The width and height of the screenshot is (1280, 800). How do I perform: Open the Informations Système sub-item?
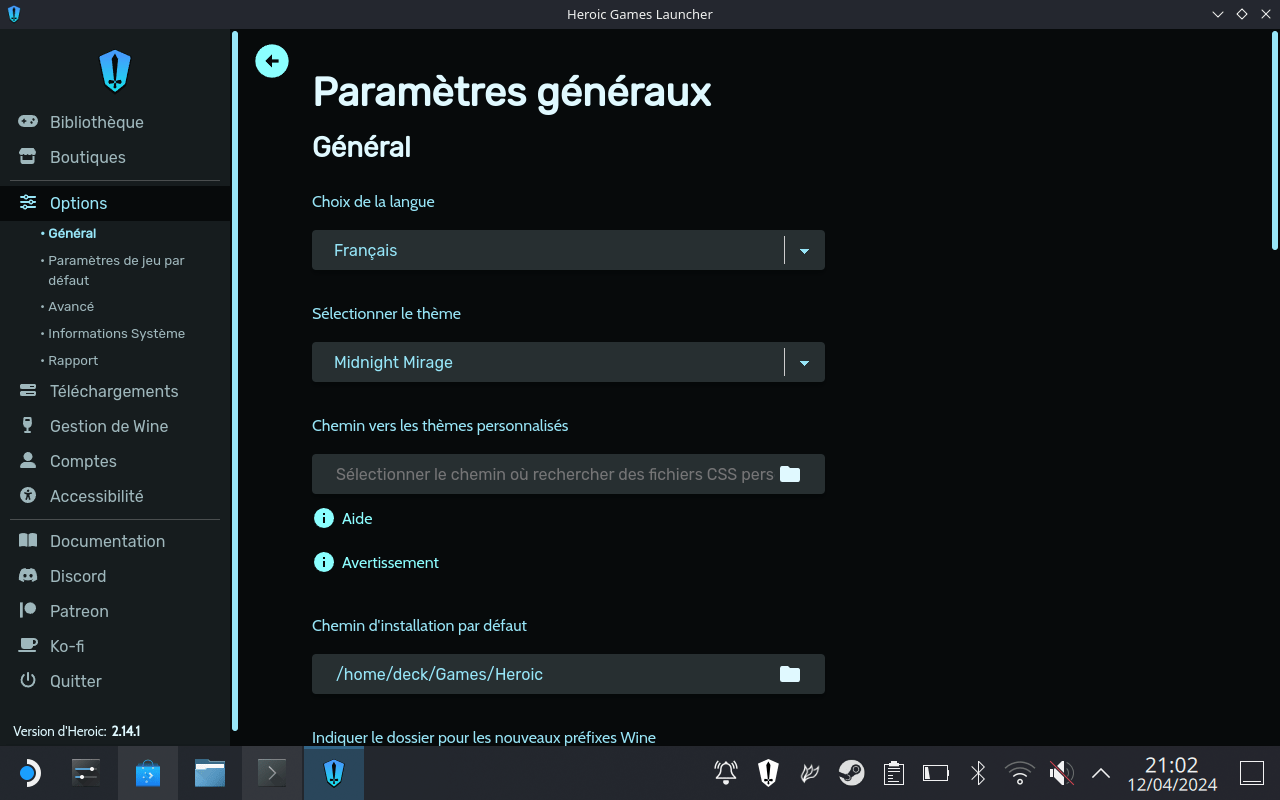116,334
